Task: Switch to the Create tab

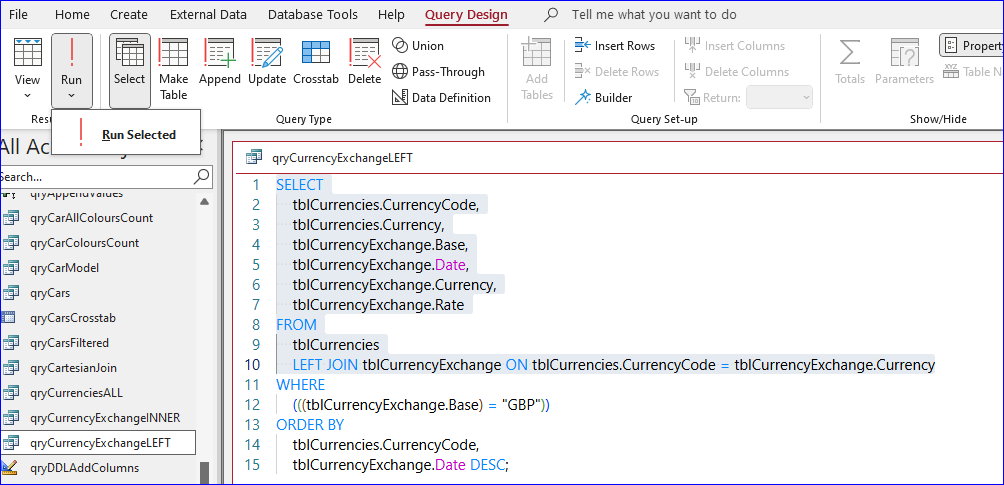Action: (129, 14)
